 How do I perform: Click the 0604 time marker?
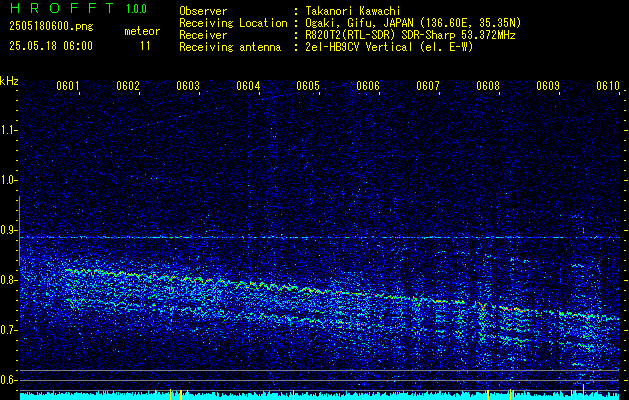point(248,86)
